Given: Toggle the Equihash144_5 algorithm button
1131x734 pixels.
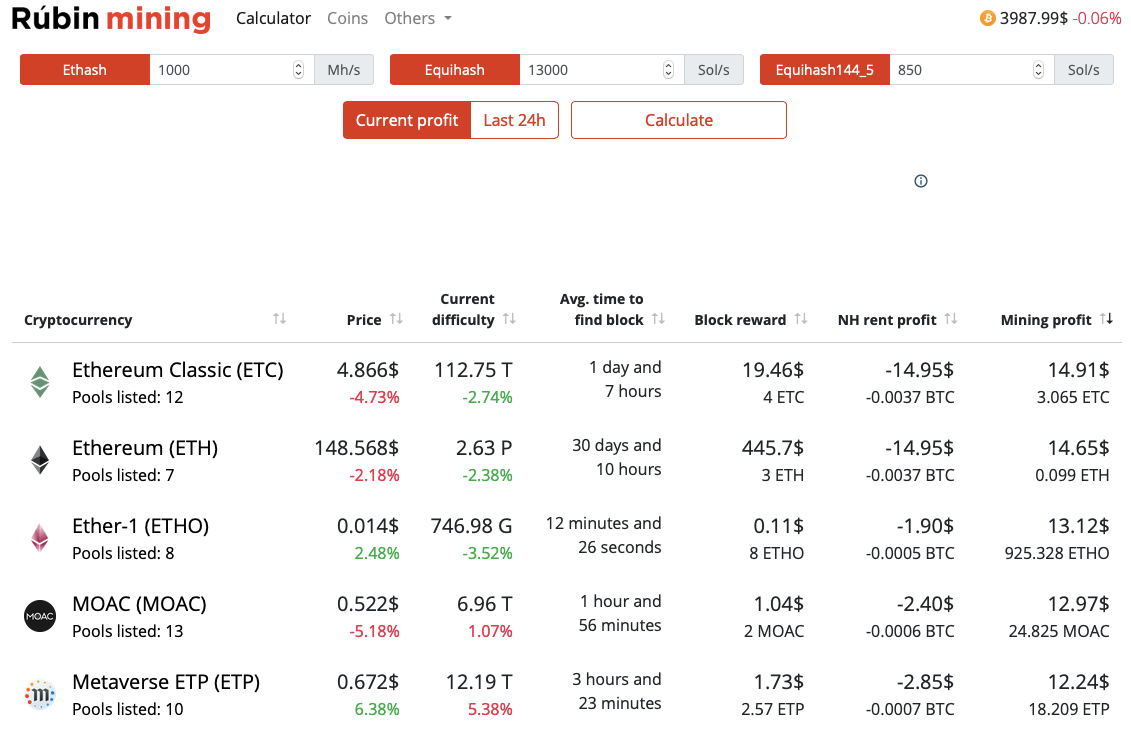Looking at the screenshot, I should click(824, 70).
